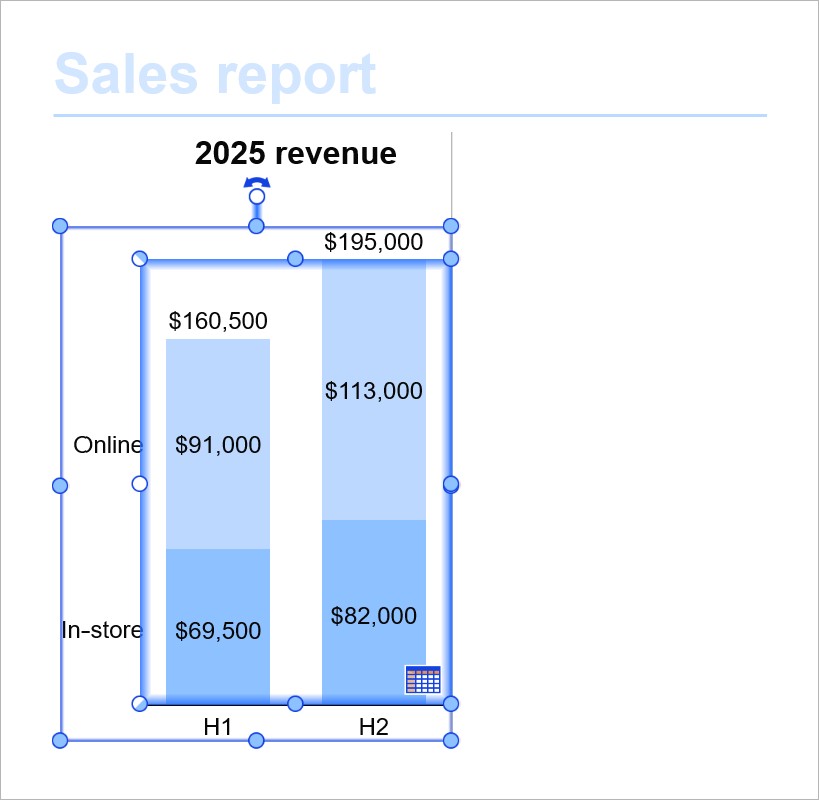Select plot area top-center resize handle

(x=295, y=259)
